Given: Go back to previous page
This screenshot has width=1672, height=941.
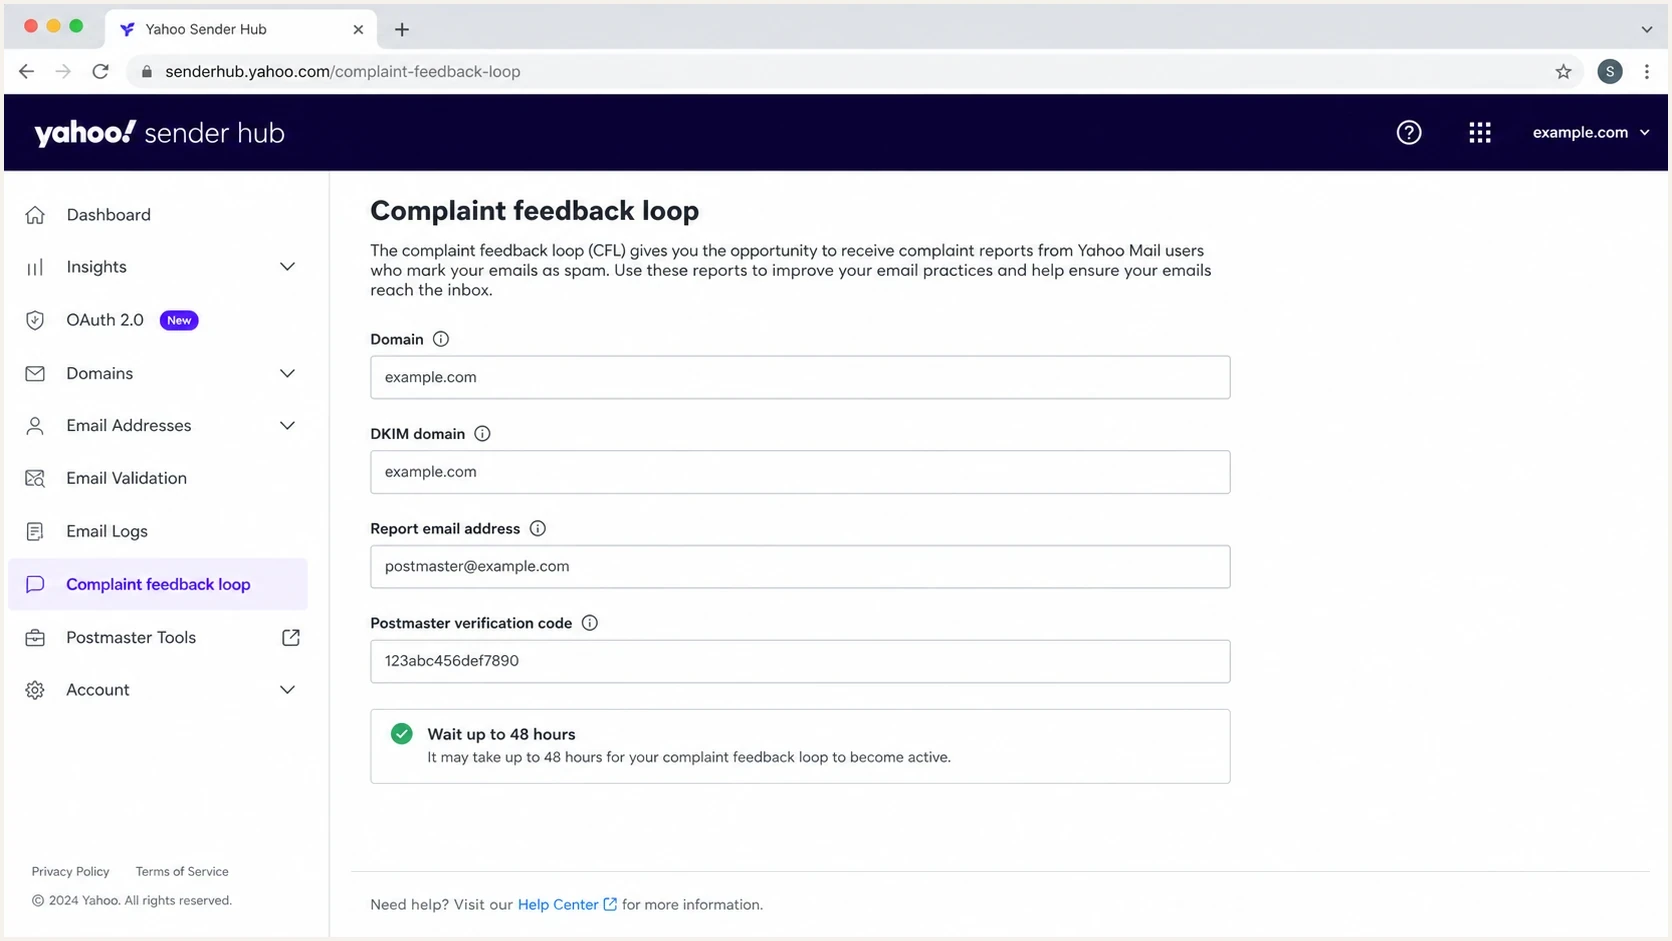Looking at the screenshot, I should pyautogui.click(x=26, y=71).
